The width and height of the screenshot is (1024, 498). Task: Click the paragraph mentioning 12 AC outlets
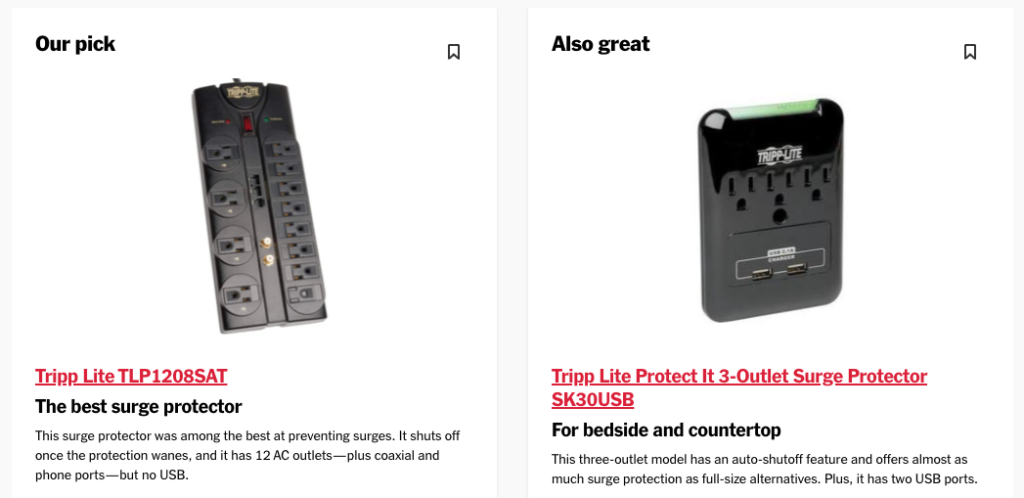coord(248,455)
